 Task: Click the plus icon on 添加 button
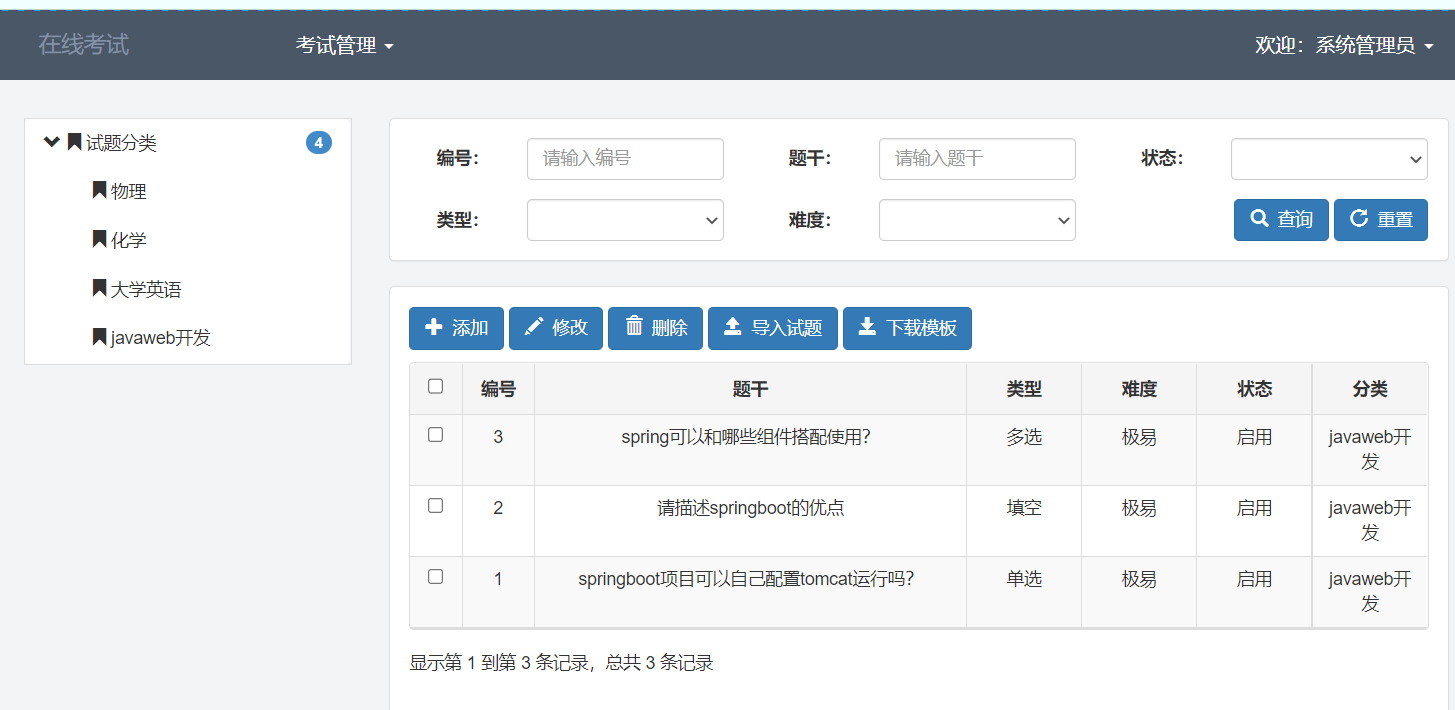click(x=433, y=328)
